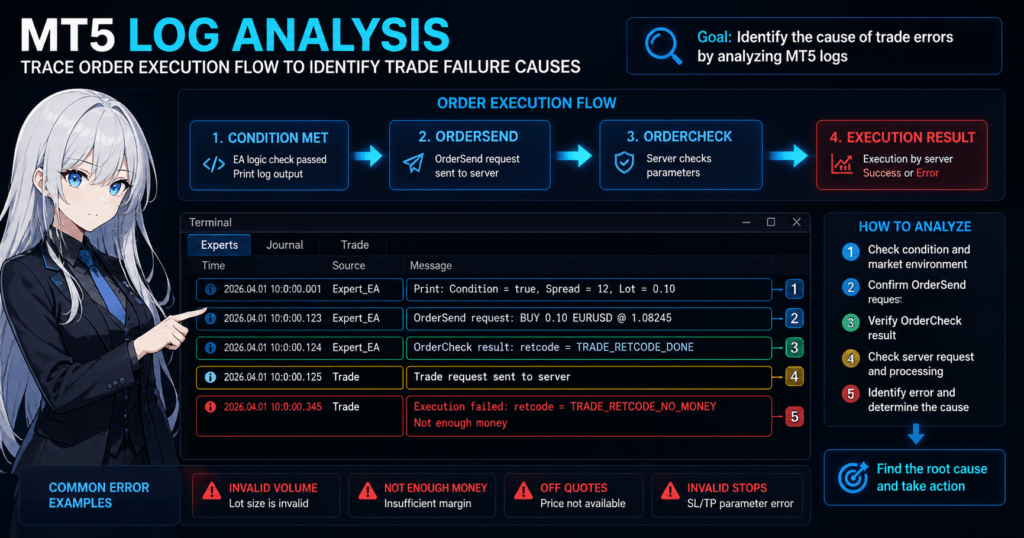Click the warning triangle beside Invalid Volume
This screenshot has height=538, width=1024.
(212, 491)
